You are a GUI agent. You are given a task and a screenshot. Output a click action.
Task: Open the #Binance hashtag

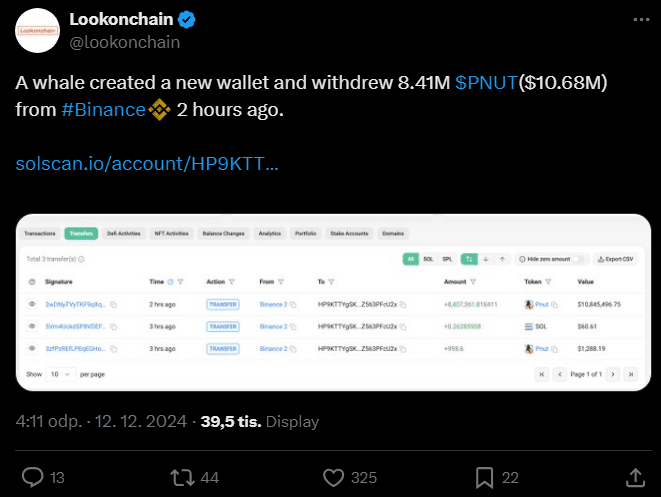[103, 109]
